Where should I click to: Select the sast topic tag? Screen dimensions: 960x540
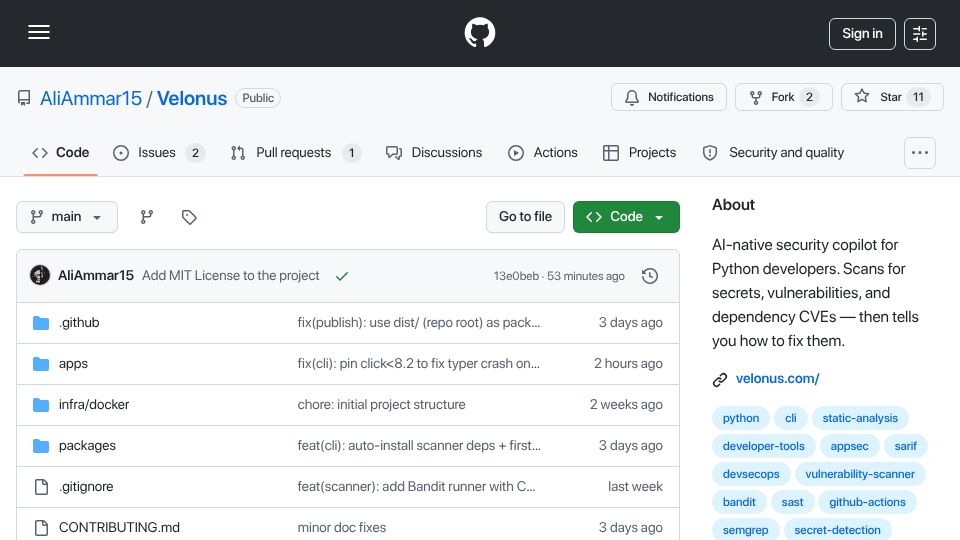click(x=792, y=502)
